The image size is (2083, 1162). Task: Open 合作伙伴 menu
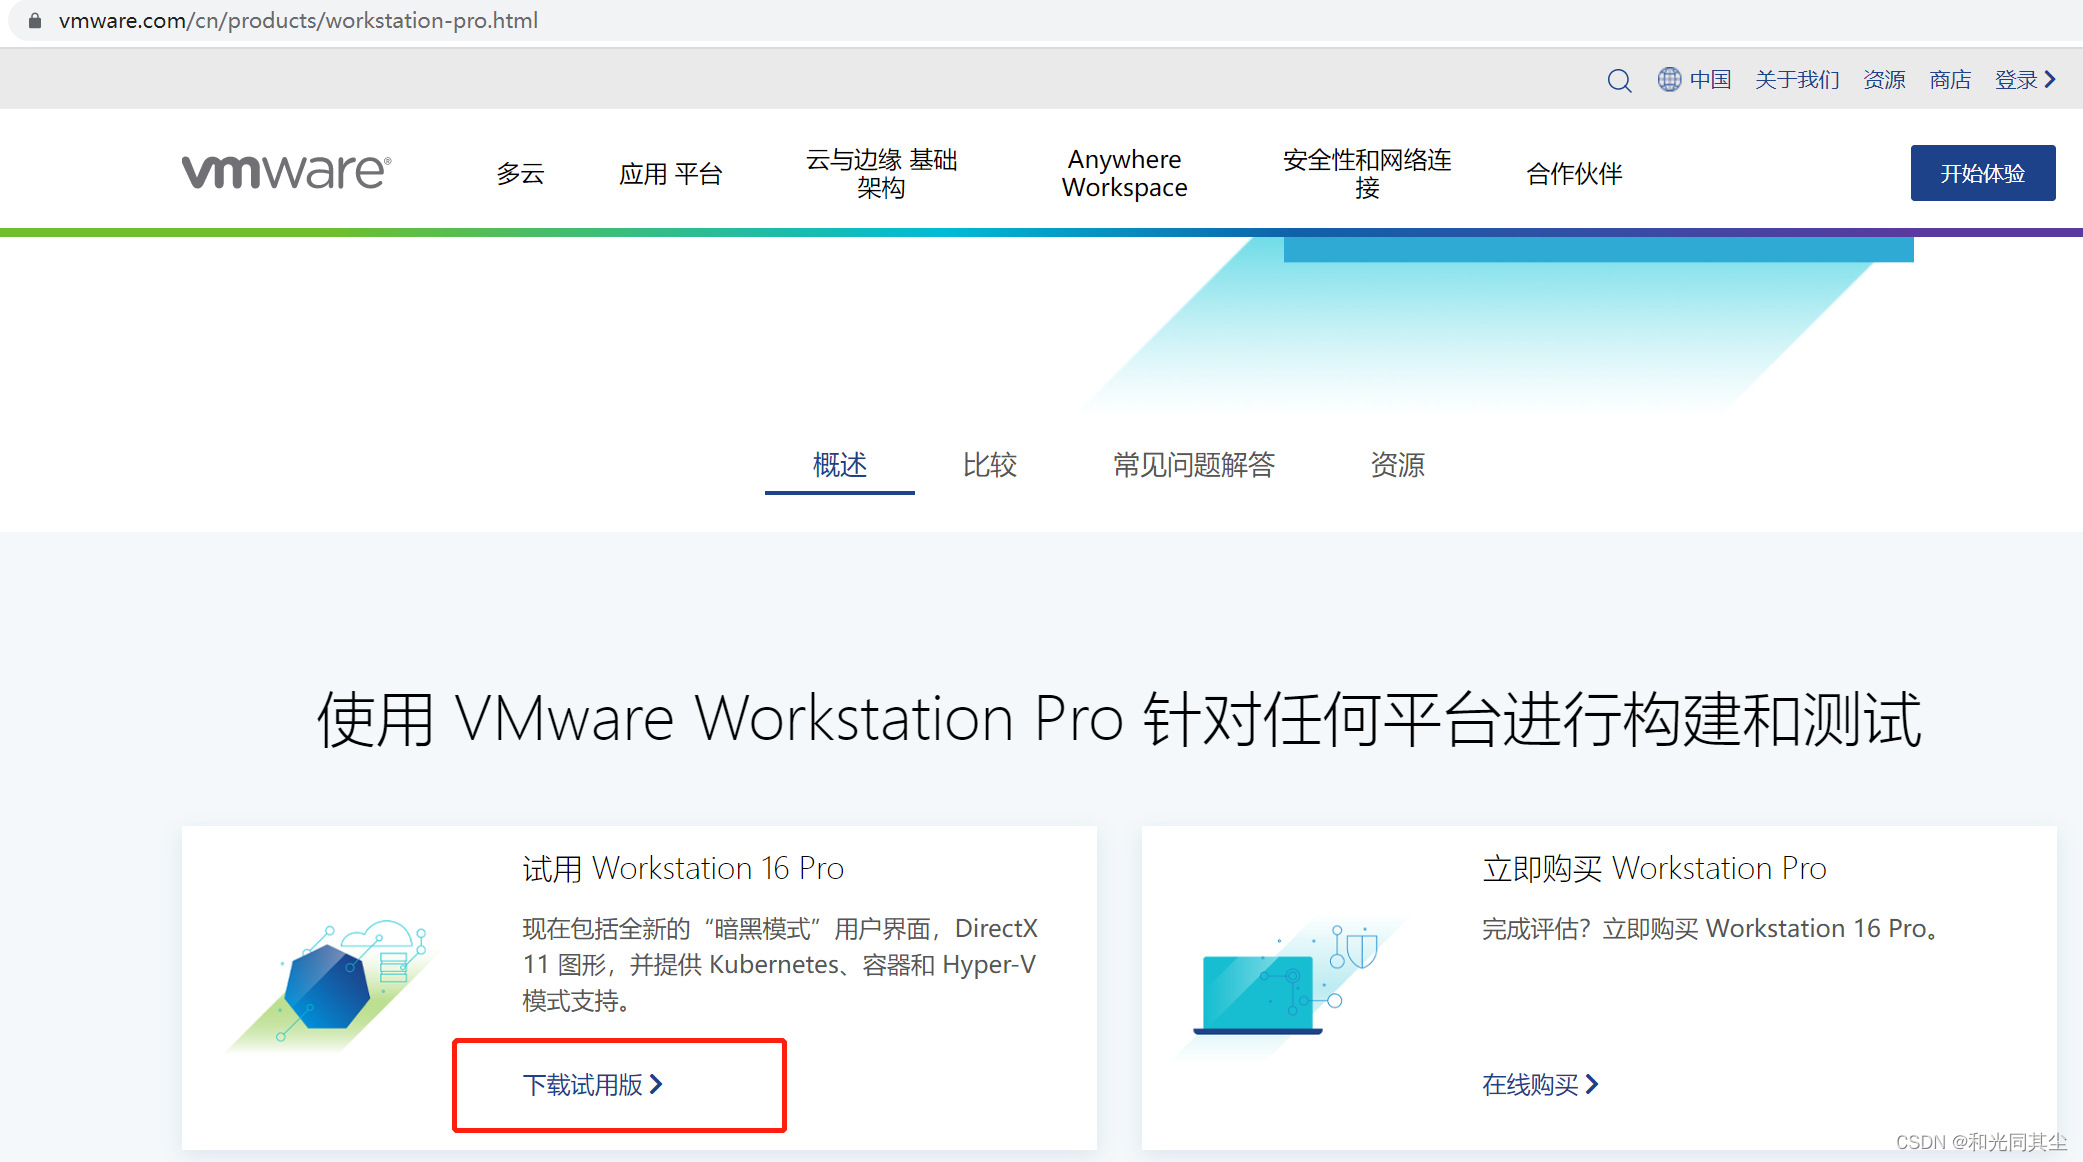1574,173
